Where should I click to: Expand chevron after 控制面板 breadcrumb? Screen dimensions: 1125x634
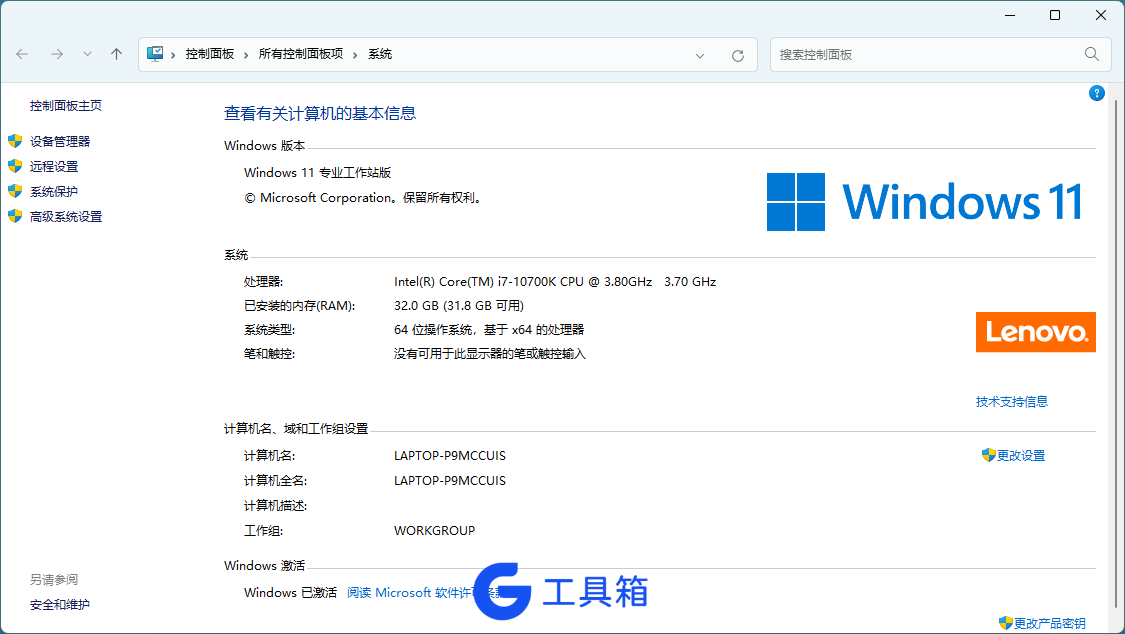pos(246,55)
